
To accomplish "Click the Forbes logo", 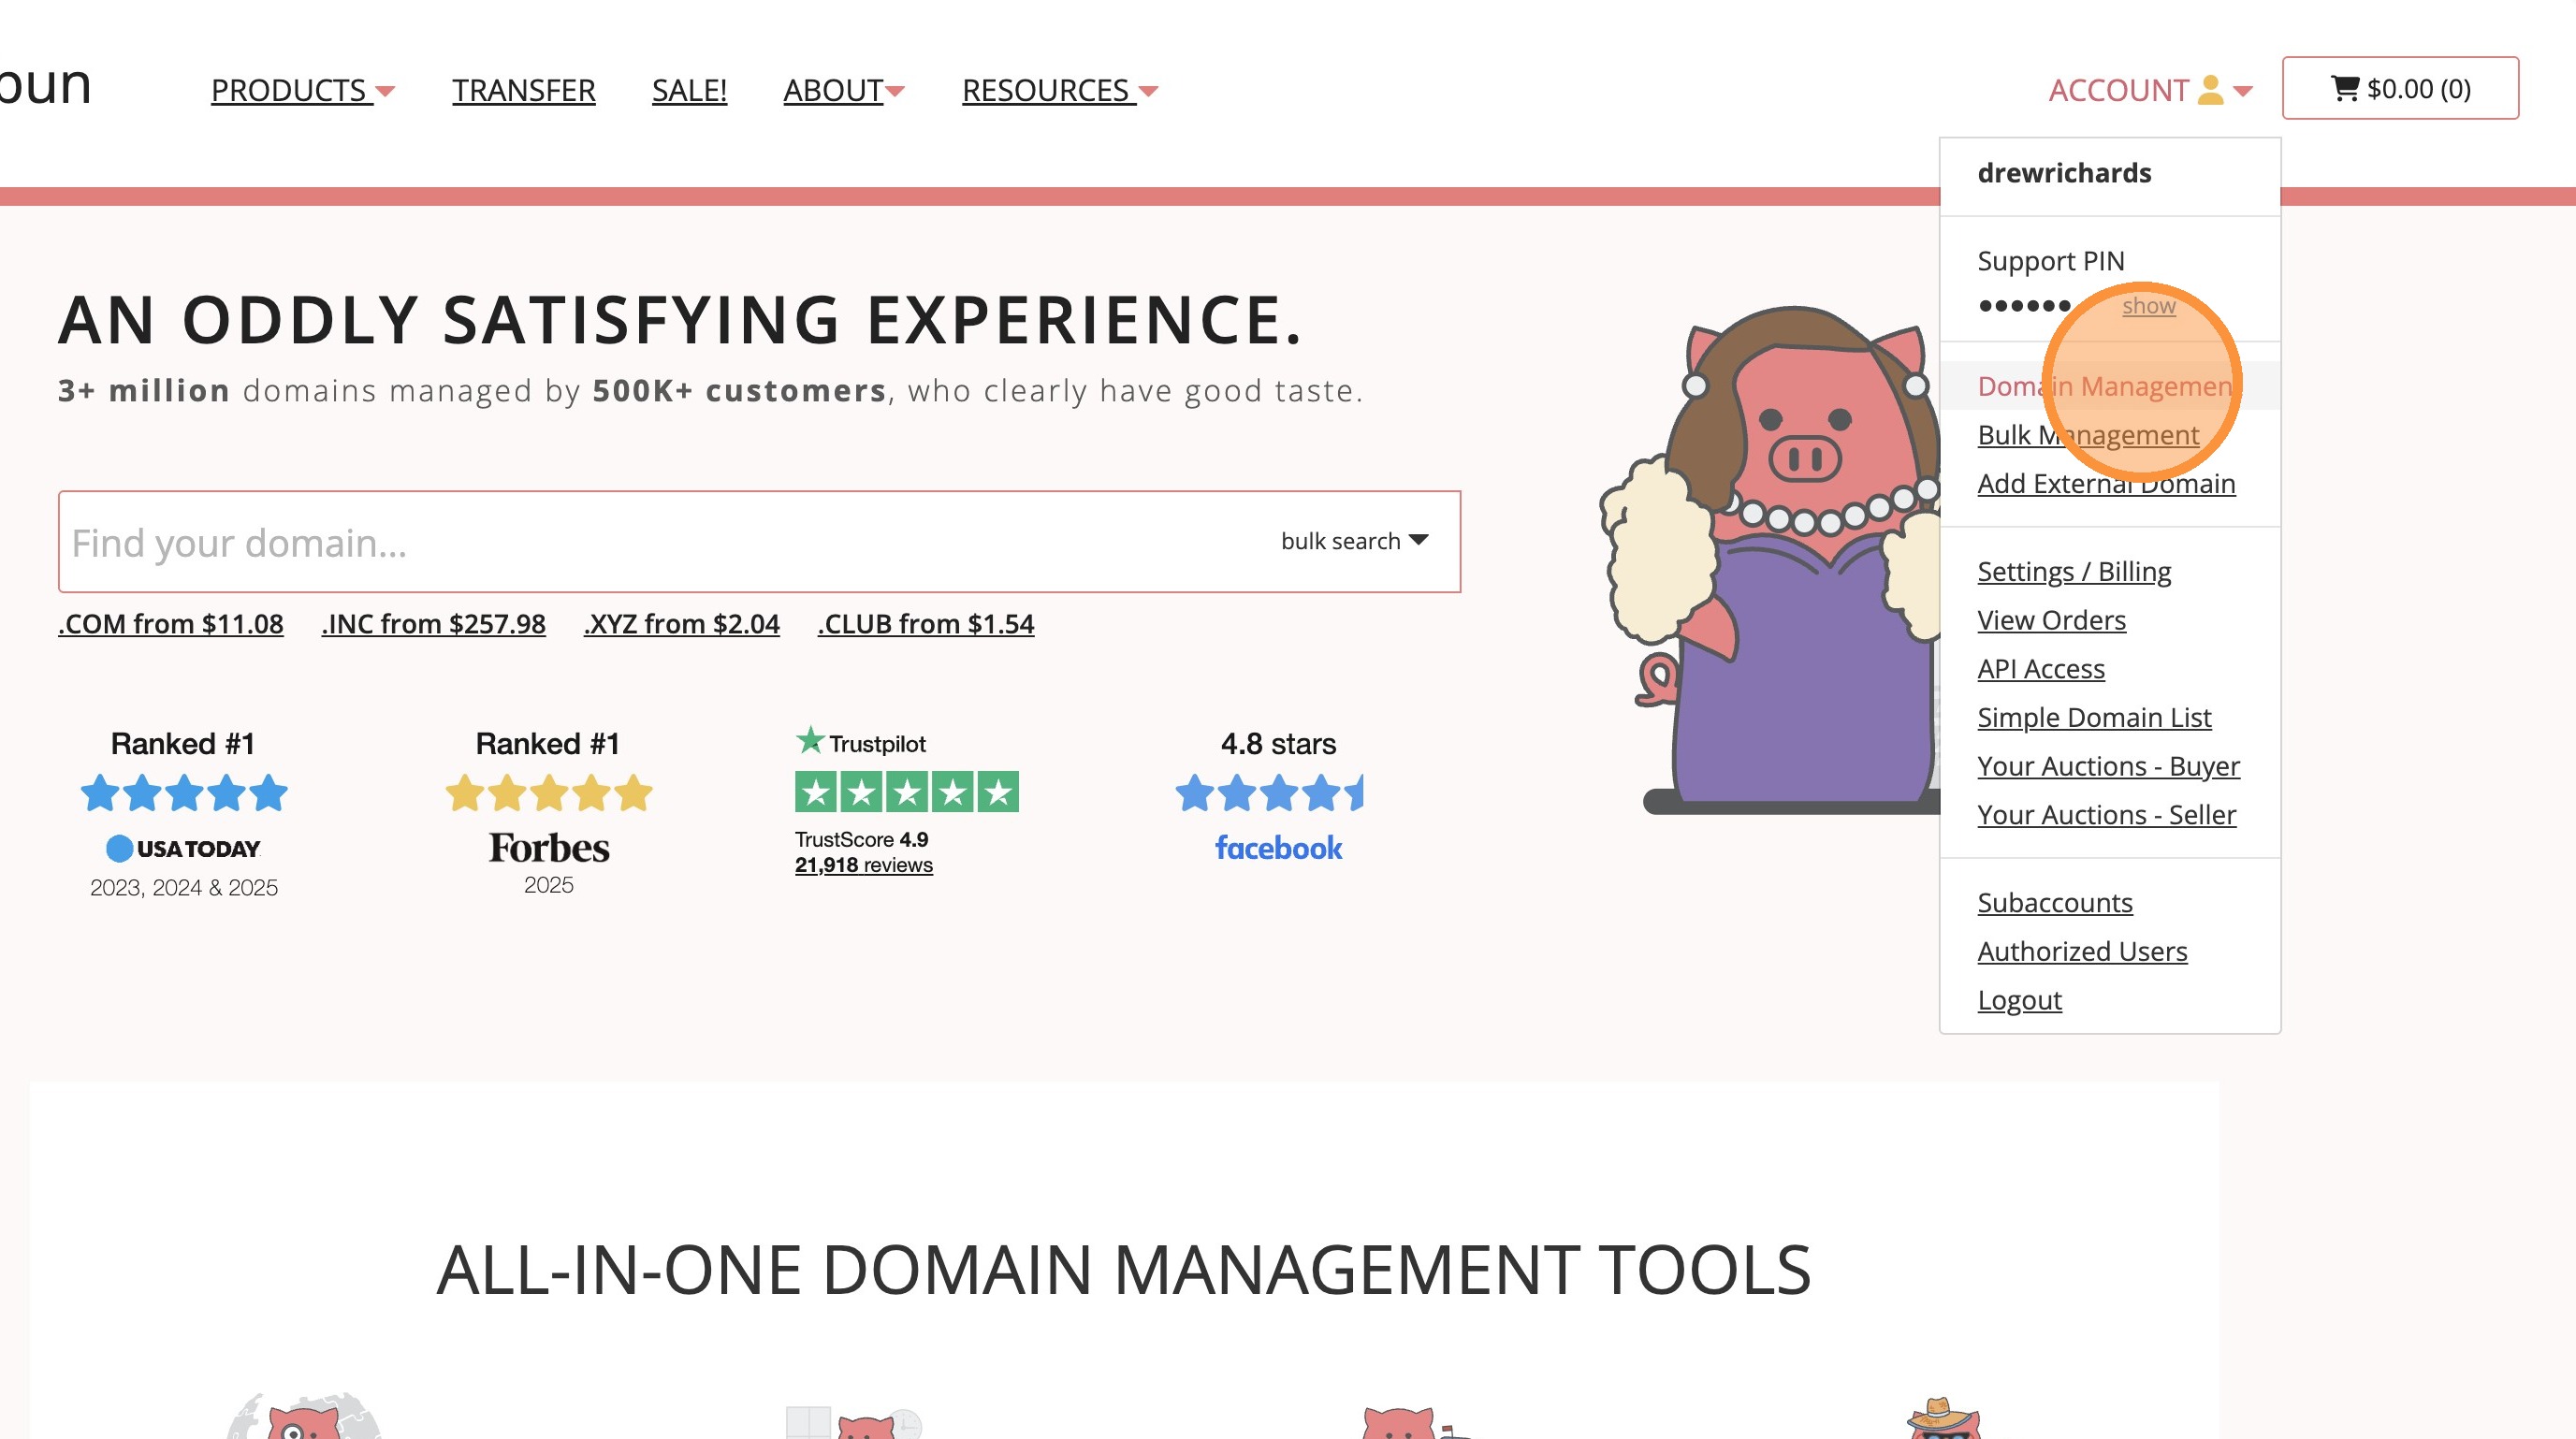I will click(x=549, y=848).
